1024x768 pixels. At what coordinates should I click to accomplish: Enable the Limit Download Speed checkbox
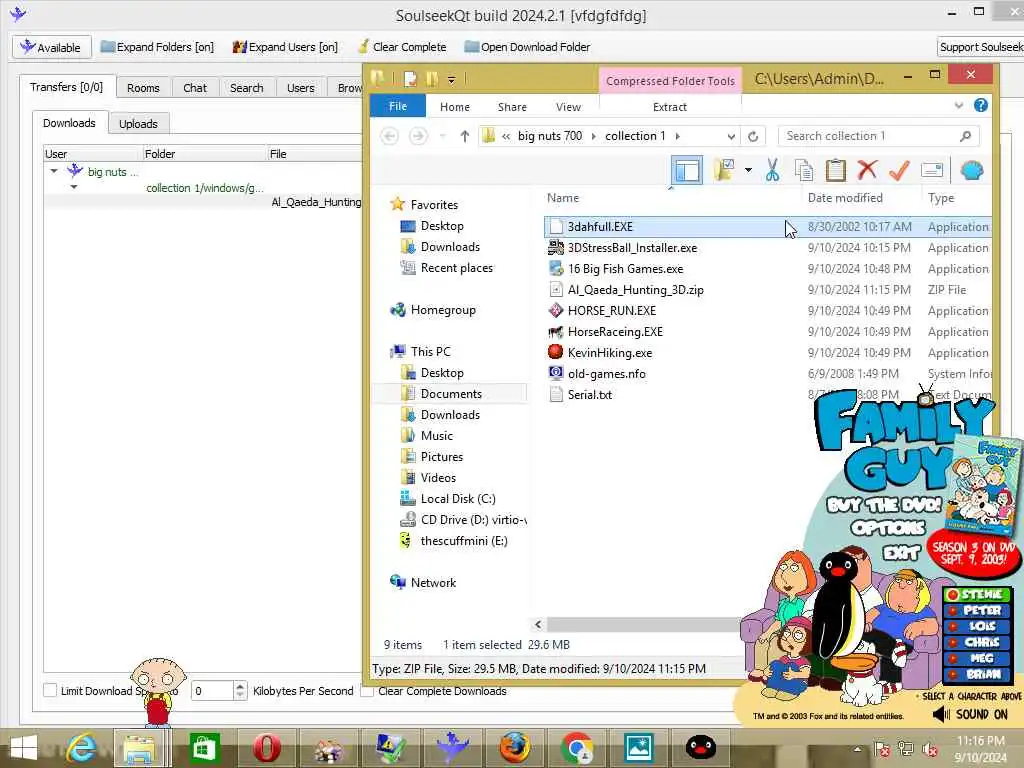(x=50, y=690)
